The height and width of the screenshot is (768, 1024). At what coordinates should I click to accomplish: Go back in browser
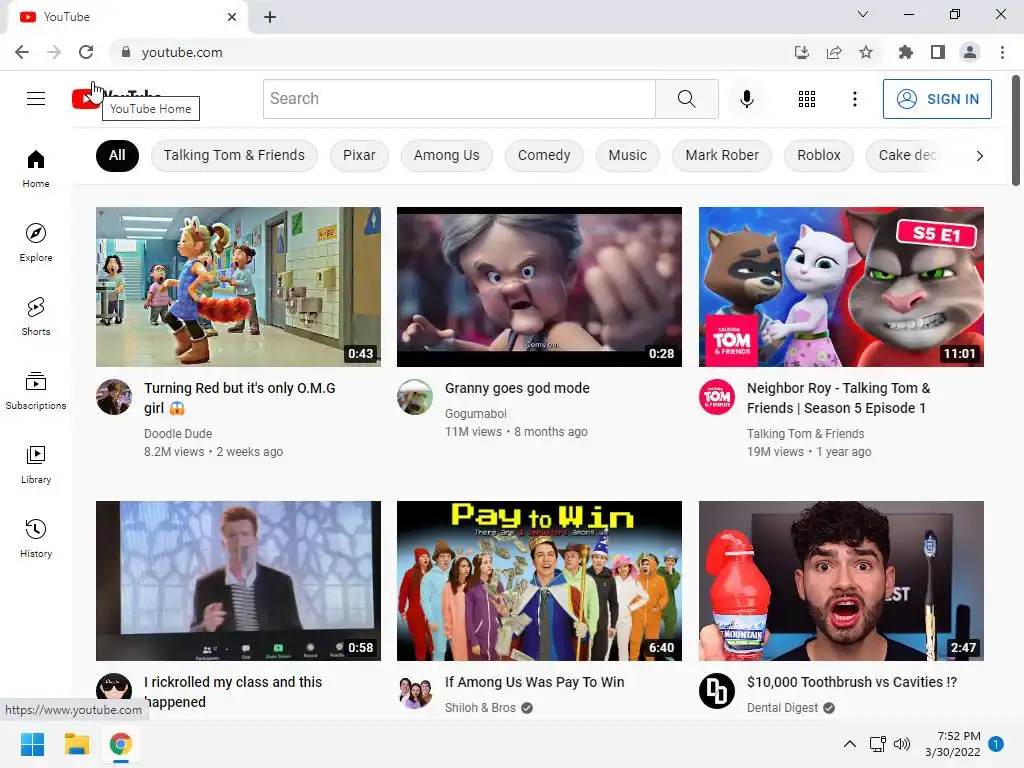[x=22, y=52]
